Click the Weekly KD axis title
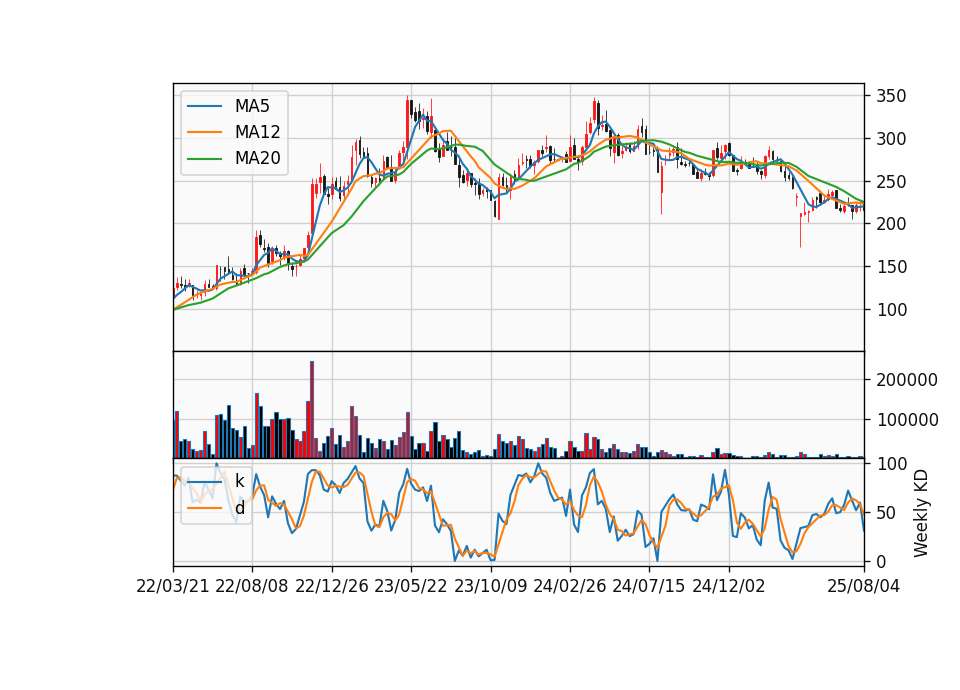This screenshot has width=960, height=690. (x=921, y=513)
